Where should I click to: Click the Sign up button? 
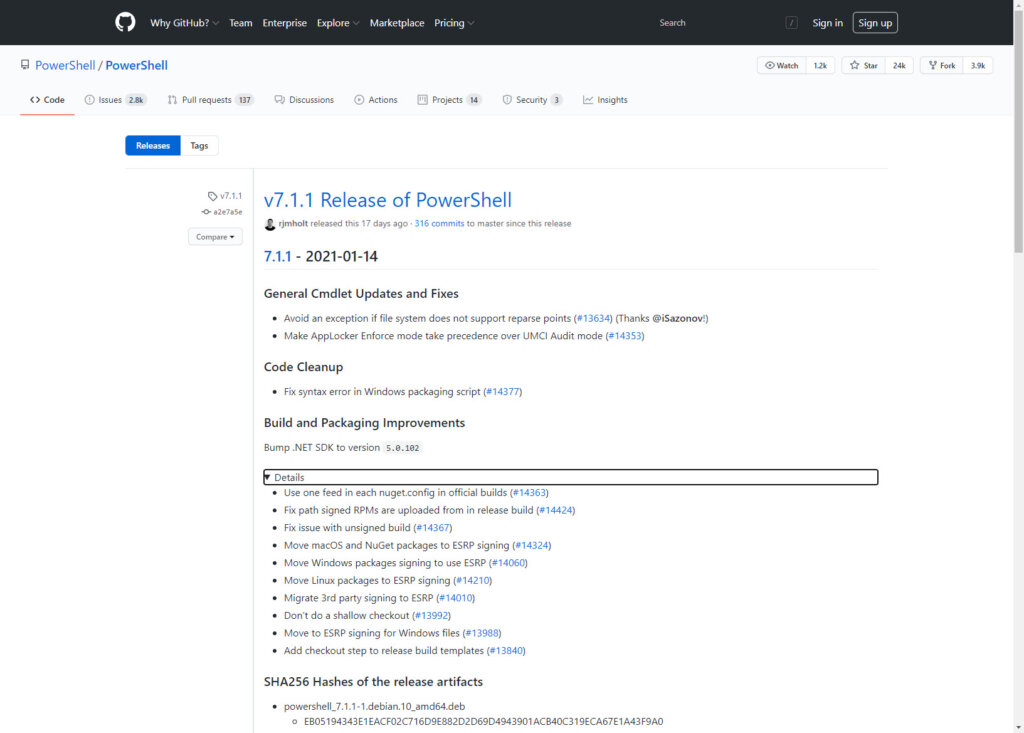(875, 23)
